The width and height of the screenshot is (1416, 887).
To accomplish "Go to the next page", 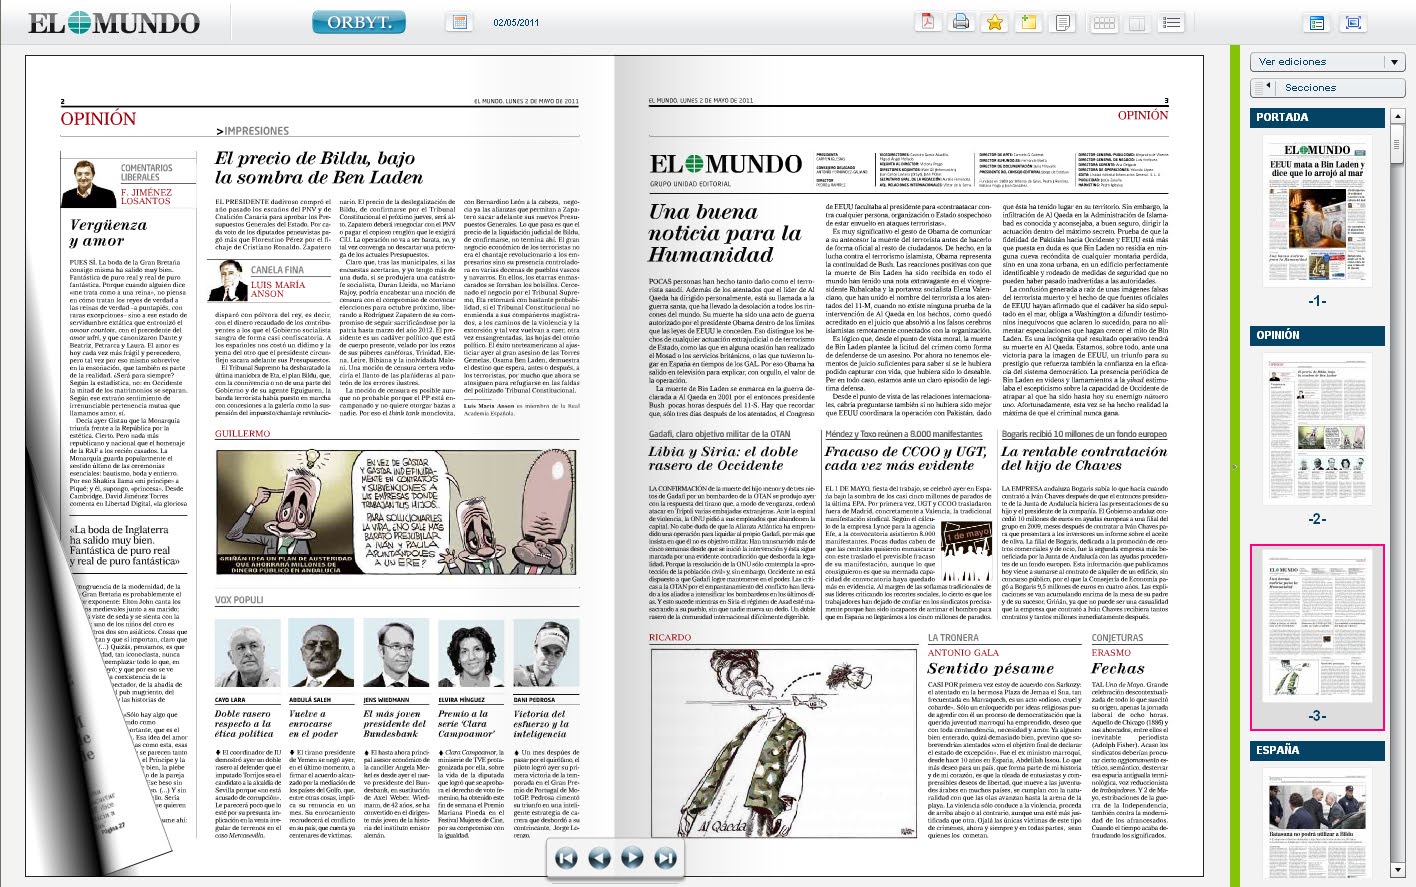I will (x=632, y=857).
